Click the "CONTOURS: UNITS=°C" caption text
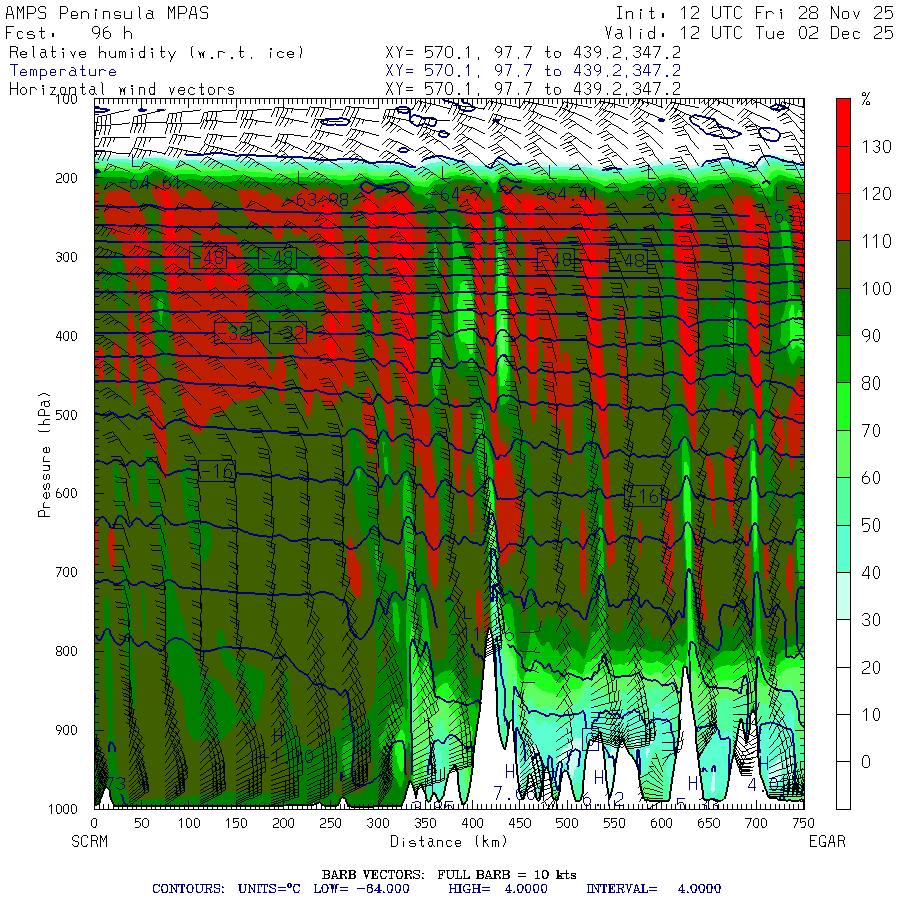 (226, 889)
